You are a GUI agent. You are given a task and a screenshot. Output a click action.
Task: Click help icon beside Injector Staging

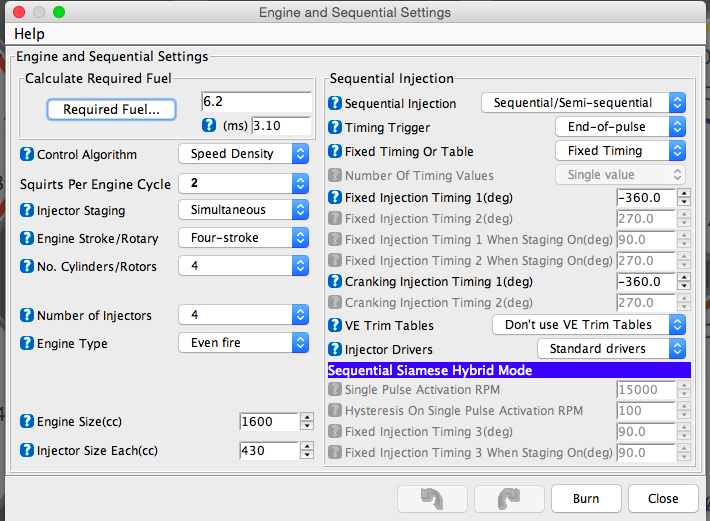(x=27, y=211)
